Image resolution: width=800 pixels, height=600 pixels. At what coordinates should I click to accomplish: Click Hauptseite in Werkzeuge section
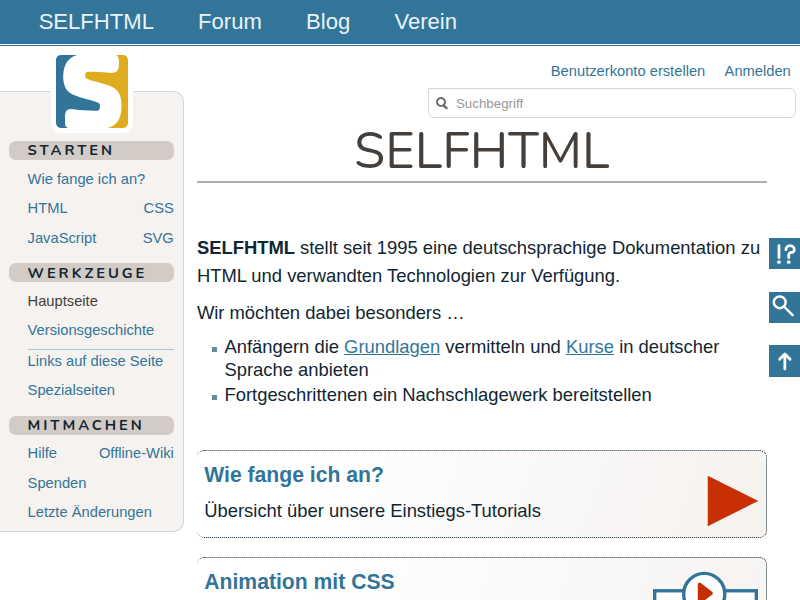(62, 301)
